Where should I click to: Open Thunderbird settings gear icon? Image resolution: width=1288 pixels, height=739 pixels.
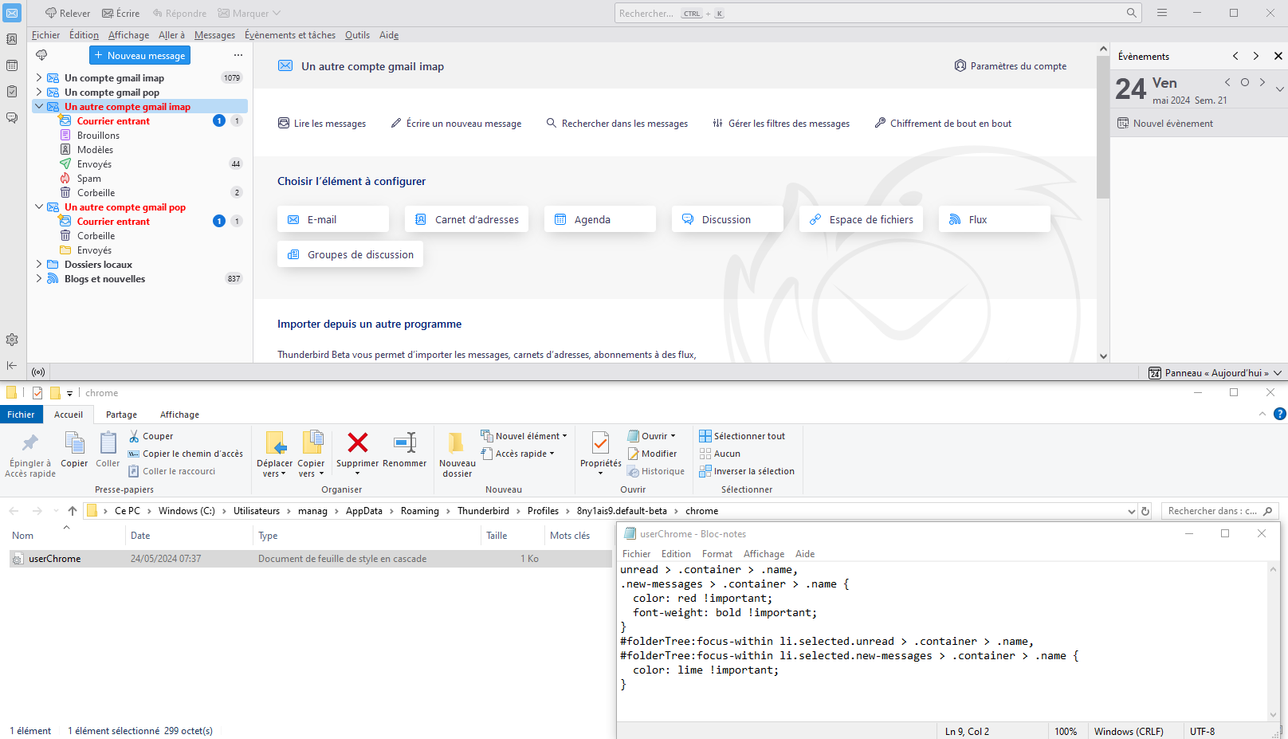12,340
